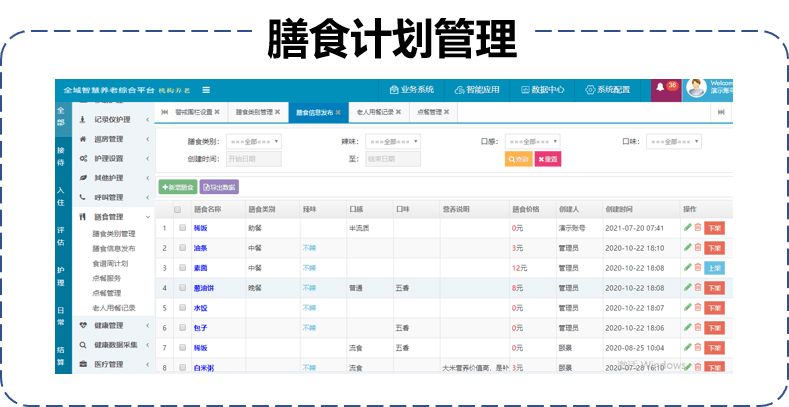The width and height of the screenshot is (789, 407).
Task: Check the select-all checkbox in table header
Action: (x=178, y=210)
